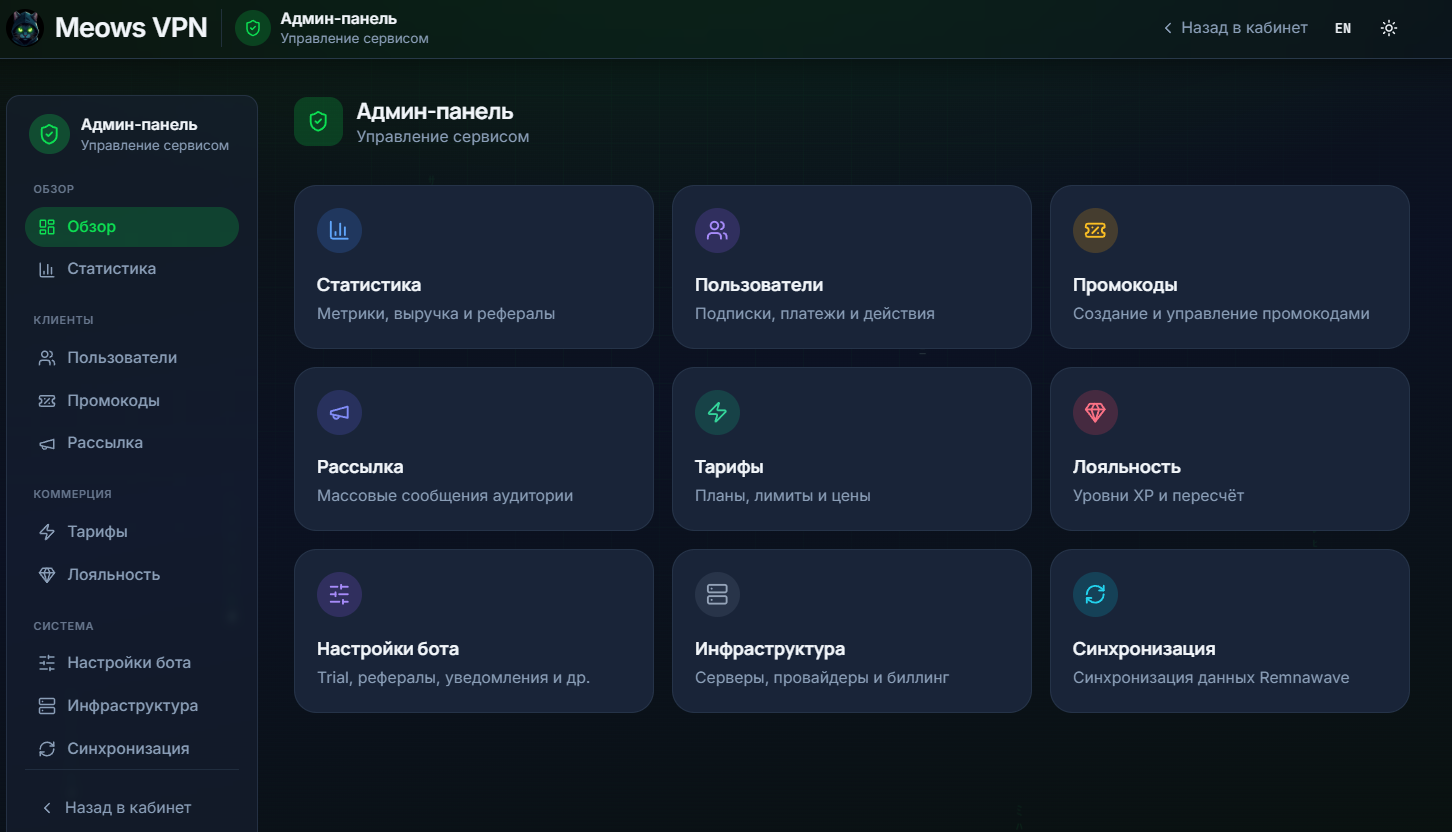Click the server icon beside sidebar Инфраструктура
1452x832 pixels.
[47, 706]
